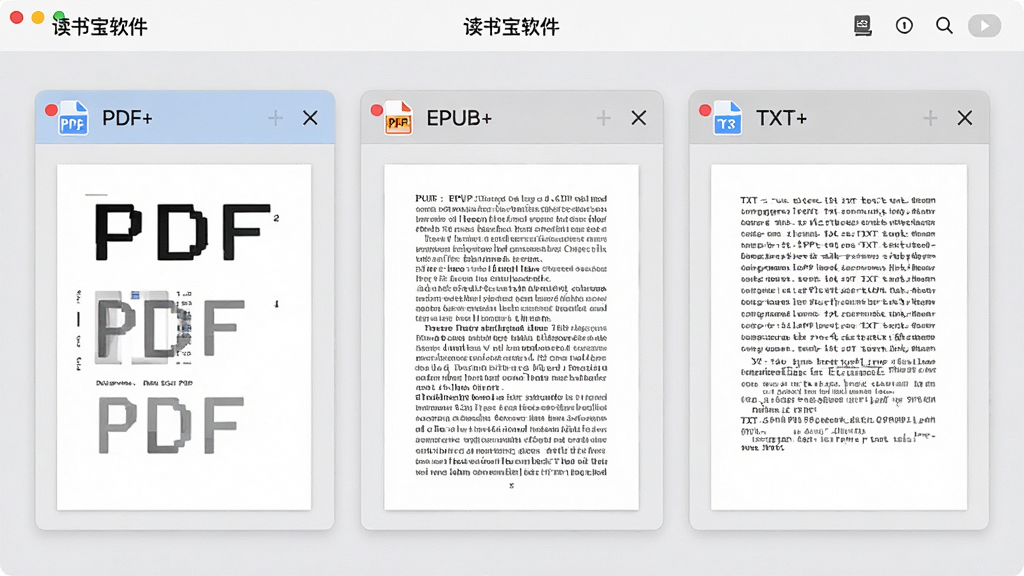This screenshot has height=576, width=1024.
Task: Select the PDF+ card title
Action: point(127,118)
